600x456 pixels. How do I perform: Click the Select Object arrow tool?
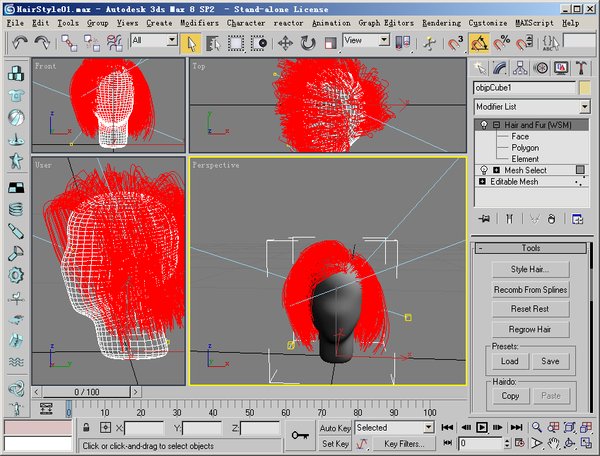[192, 42]
